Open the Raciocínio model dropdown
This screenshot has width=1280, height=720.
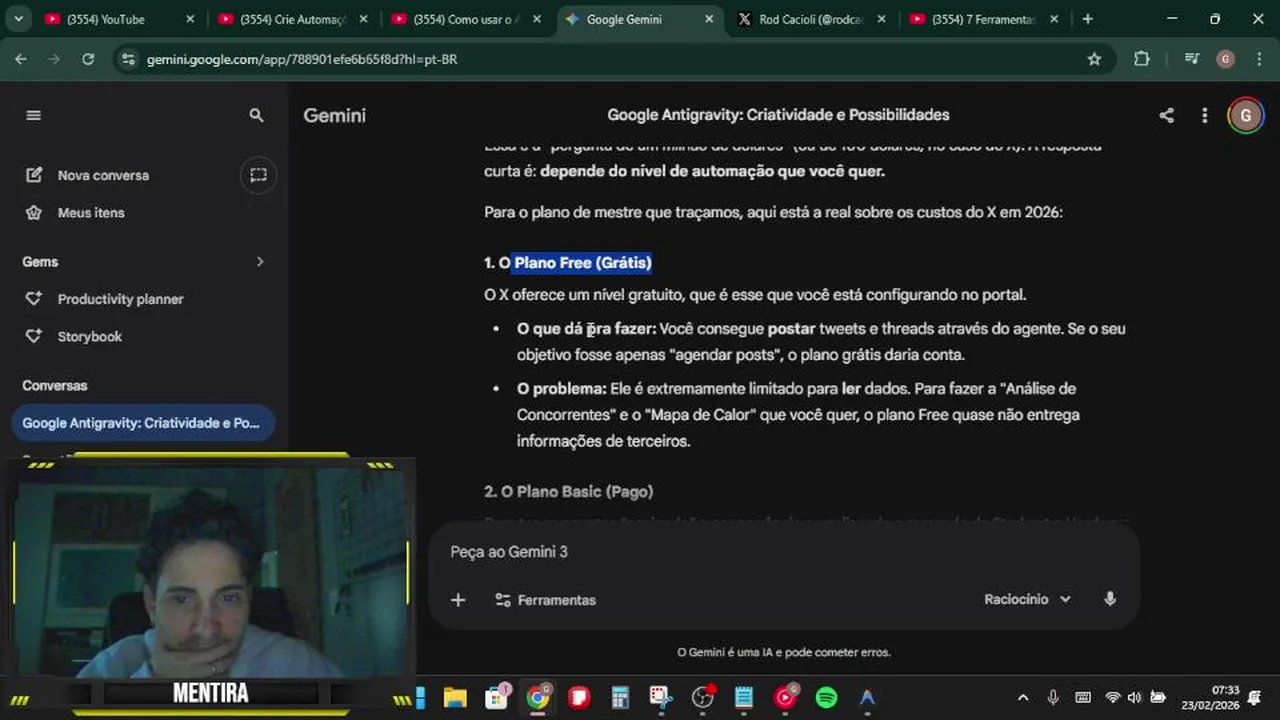pyautogui.click(x=1027, y=599)
